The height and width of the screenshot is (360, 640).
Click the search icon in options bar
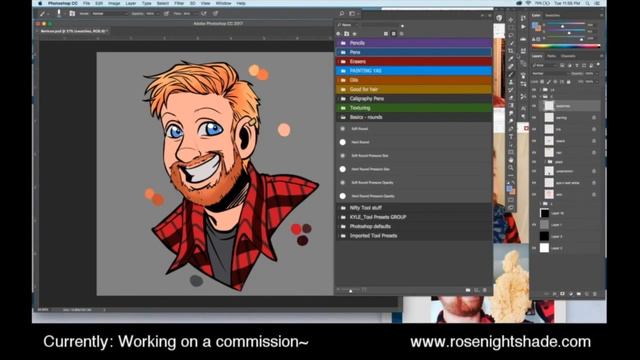click(342, 13)
